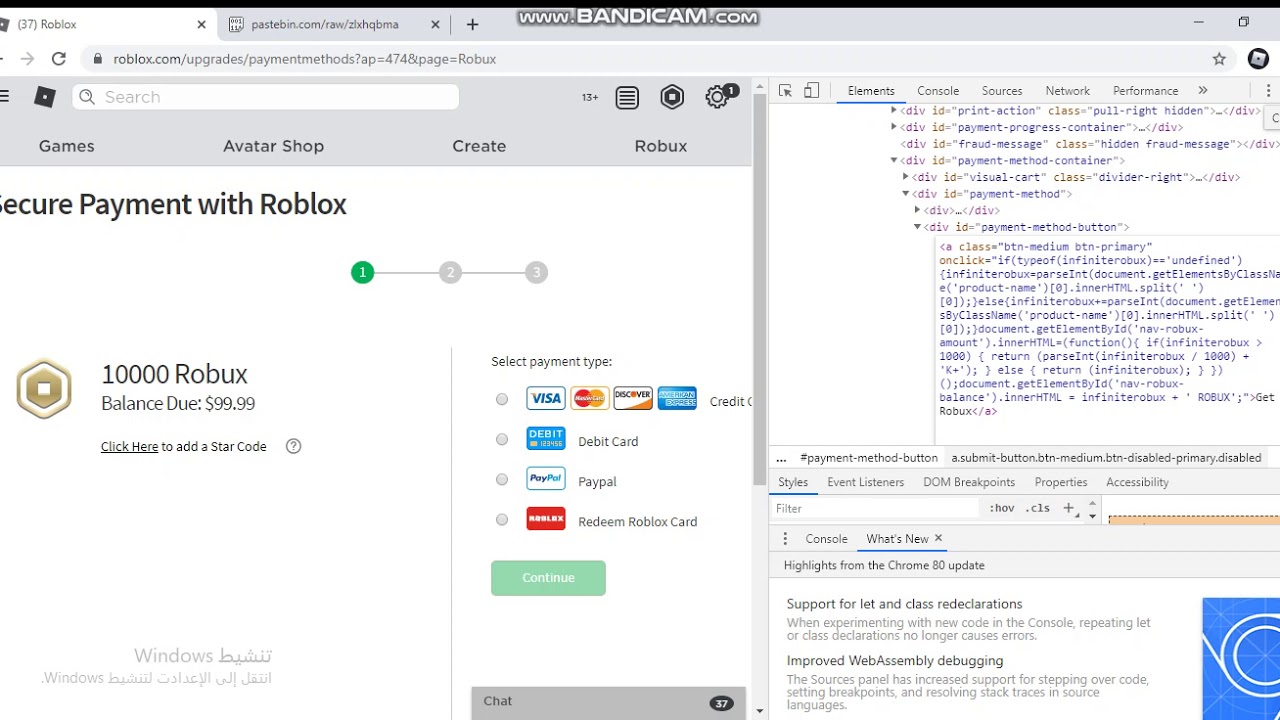The image size is (1280, 720).
Task: Click the Roblox logo home icon
Action: (x=45, y=96)
